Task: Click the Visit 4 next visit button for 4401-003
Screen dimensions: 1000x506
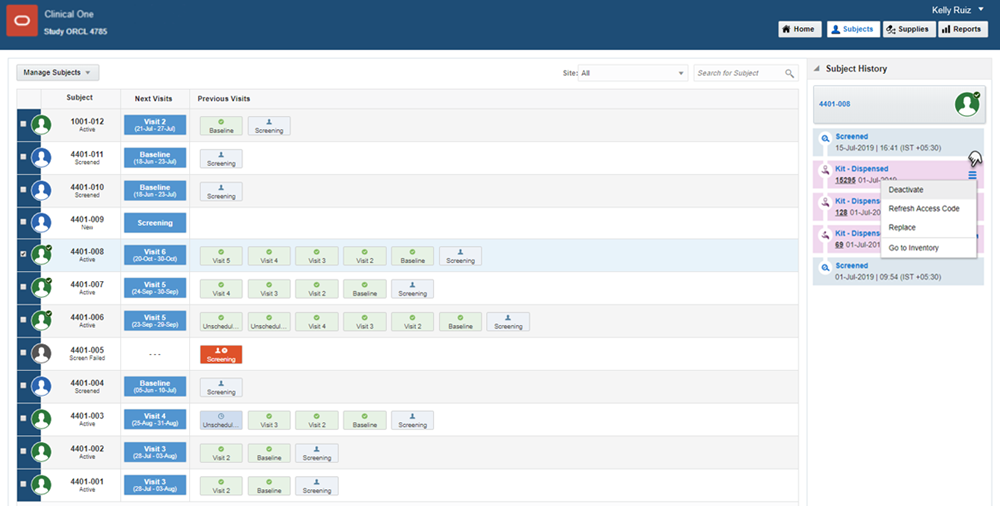Action: pos(155,419)
